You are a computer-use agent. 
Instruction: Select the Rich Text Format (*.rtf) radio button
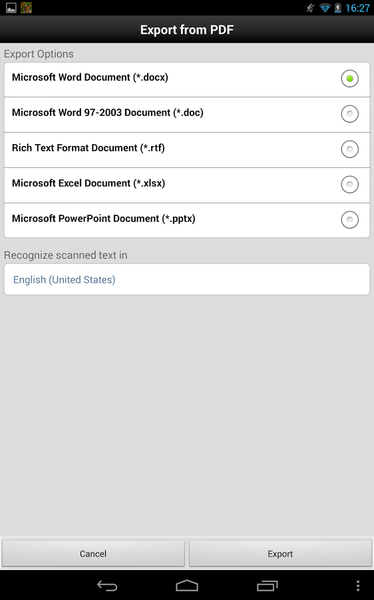coord(350,149)
